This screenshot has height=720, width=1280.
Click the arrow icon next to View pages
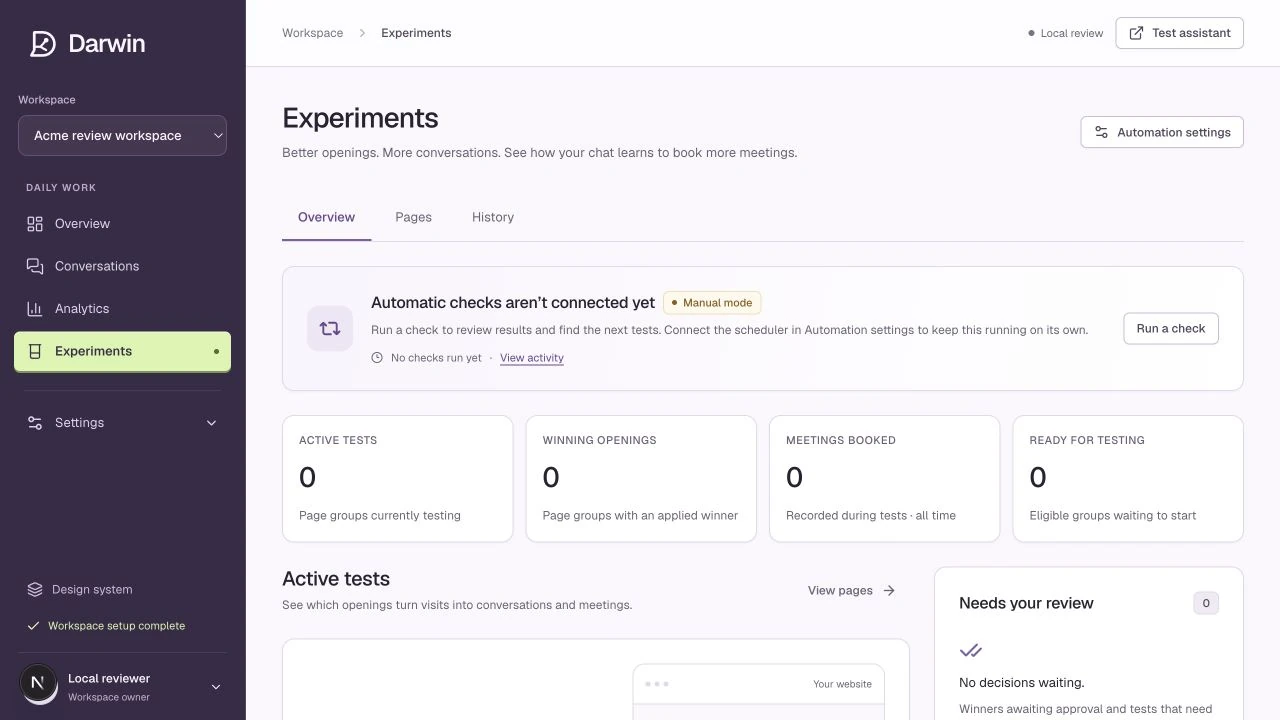(889, 591)
